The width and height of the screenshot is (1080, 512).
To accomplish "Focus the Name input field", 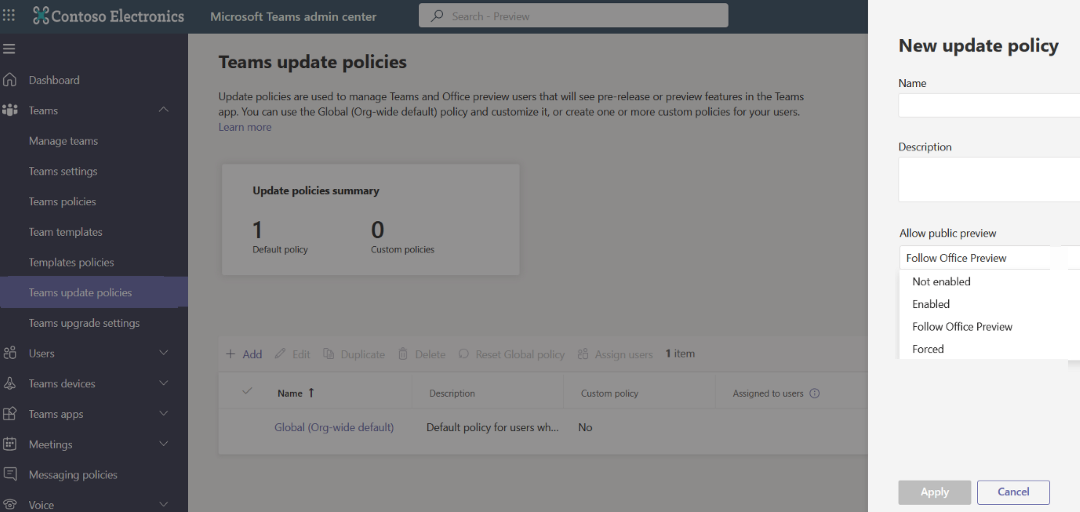I will 989,106.
